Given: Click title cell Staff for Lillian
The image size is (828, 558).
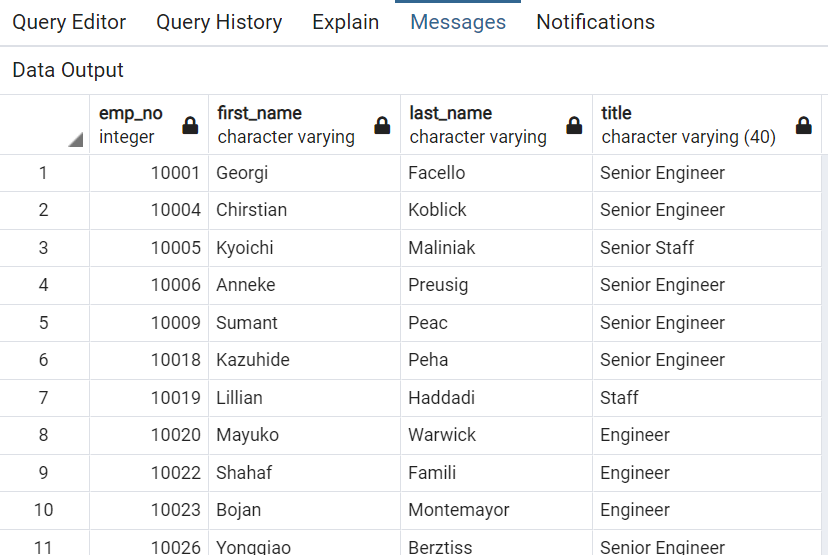Looking at the screenshot, I should (707, 398).
